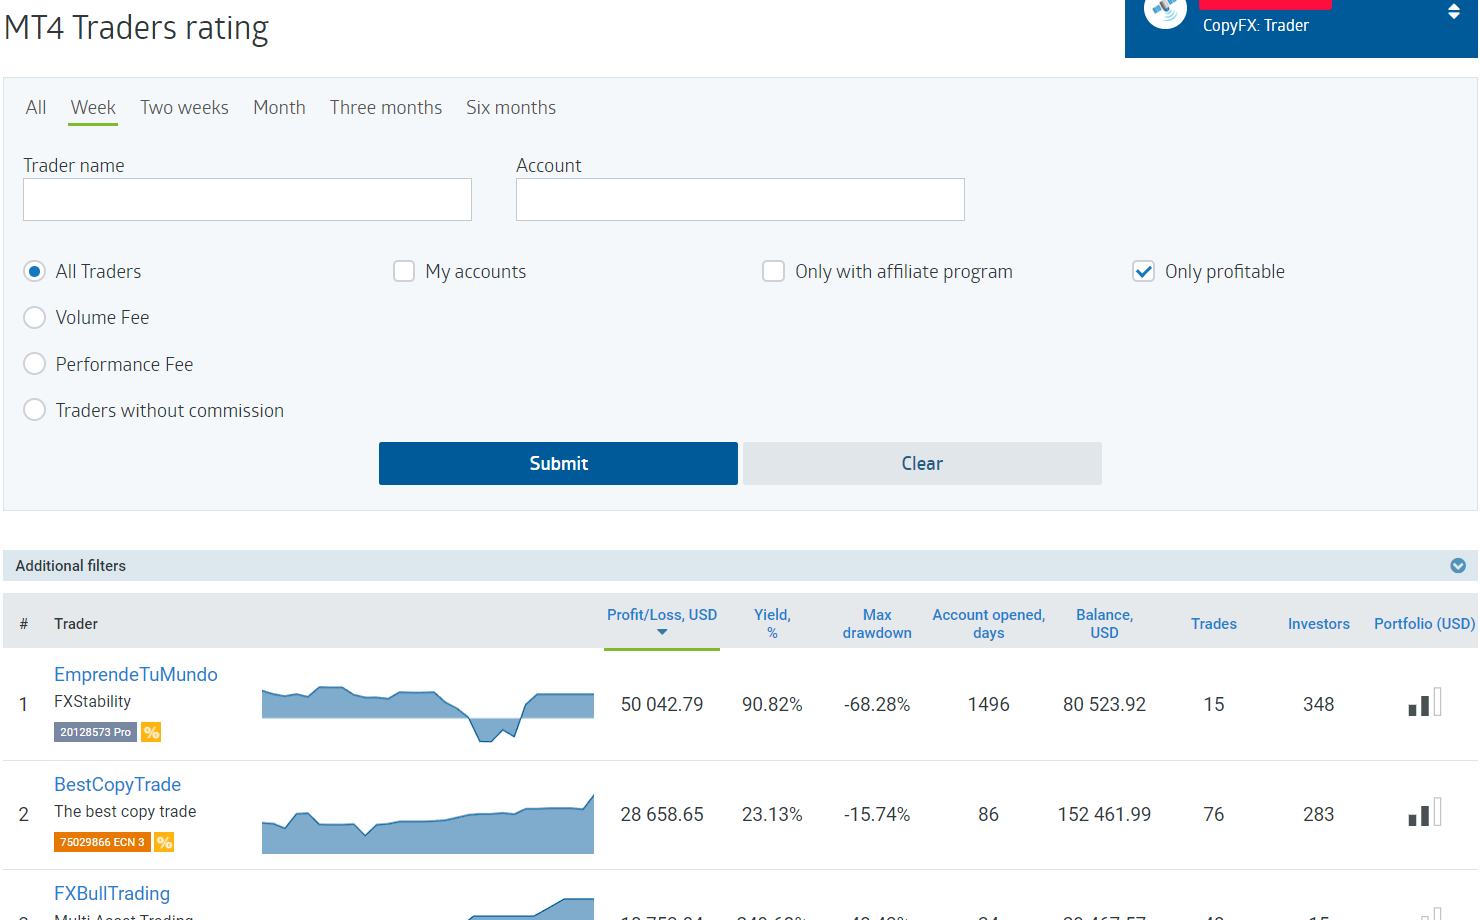Image resolution: width=1480 pixels, height=920 pixels.
Task: Click the Additional filters bar label
Action: point(71,566)
